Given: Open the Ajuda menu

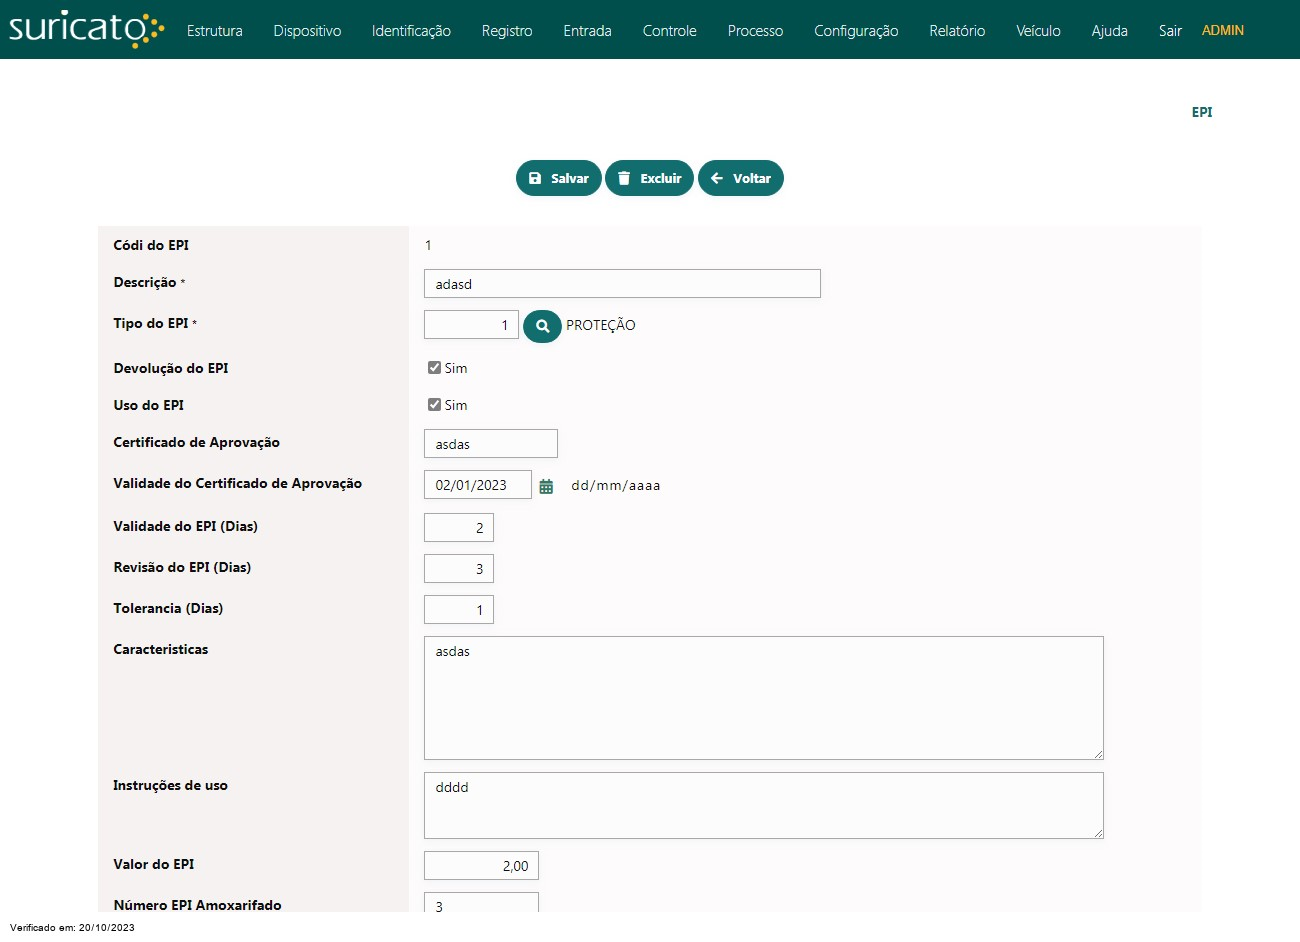Looking at the screenshot, I should click(1109, 31).
